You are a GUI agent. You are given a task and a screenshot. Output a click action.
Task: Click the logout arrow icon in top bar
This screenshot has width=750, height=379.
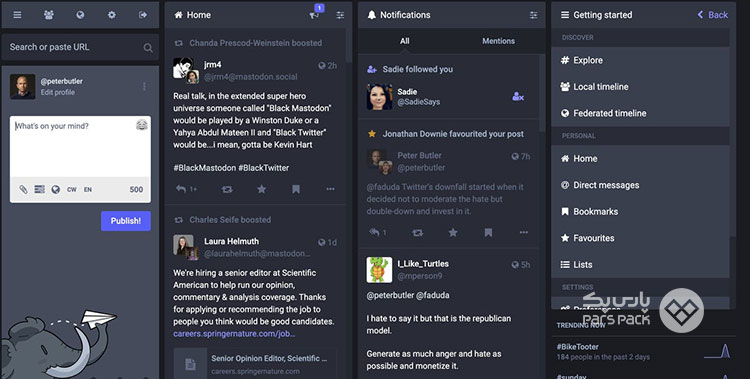[x=143, y=15]
